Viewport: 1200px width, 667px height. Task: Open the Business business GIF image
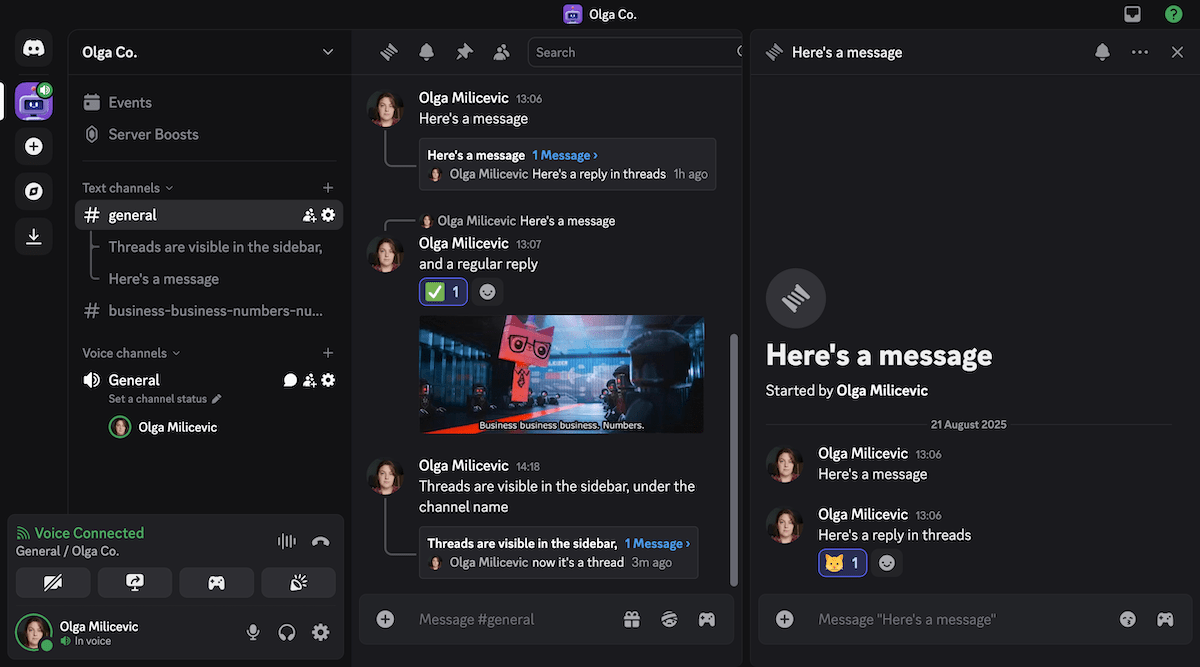pyautogui.click(x=561, y=375)
